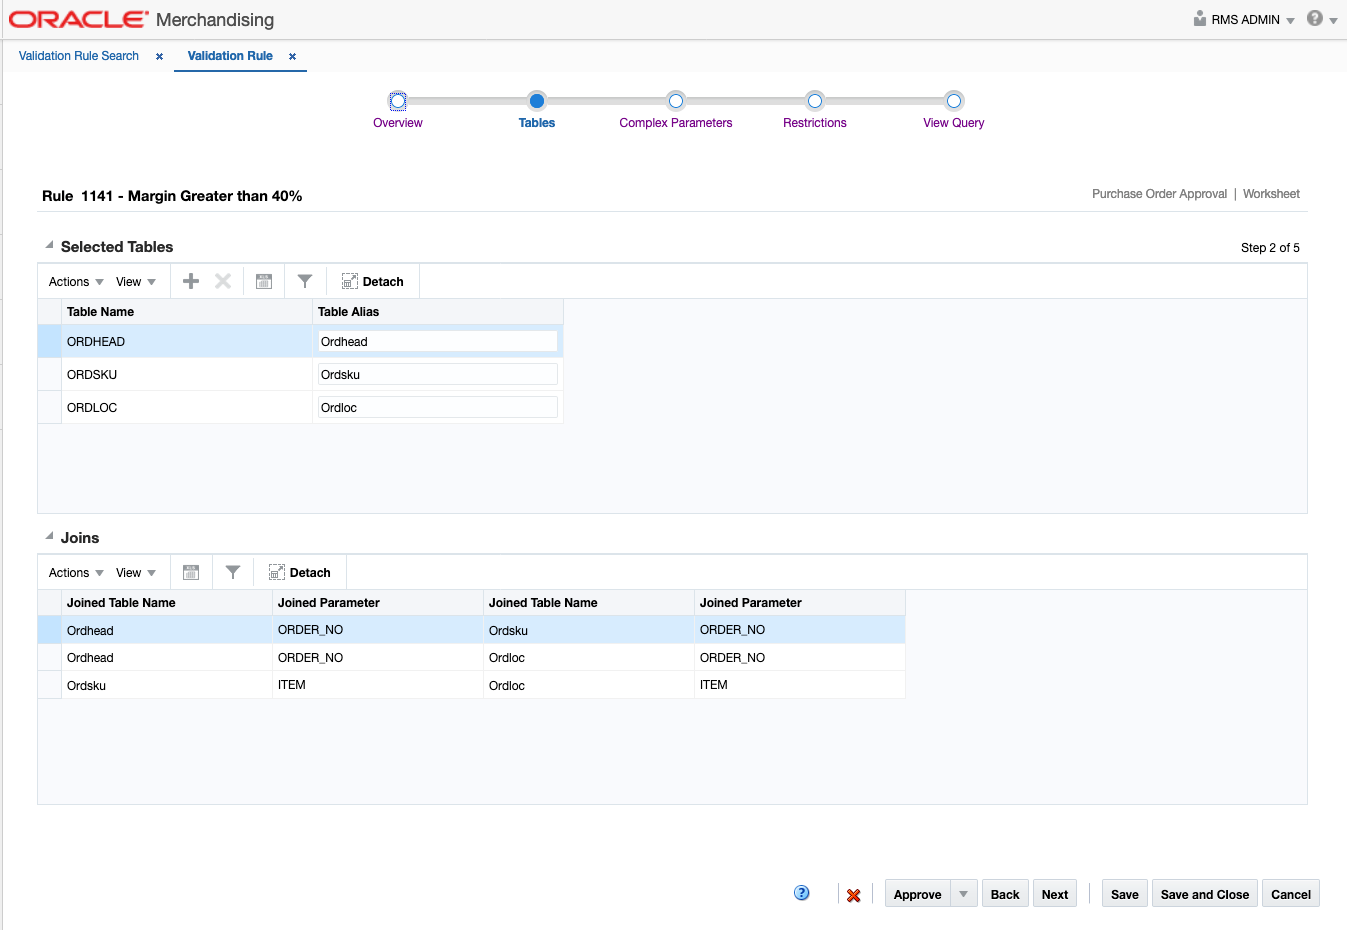1347x930 pixels.
Task: Open the filter funnel in the Joins toolbar
Action: point(232,572)
